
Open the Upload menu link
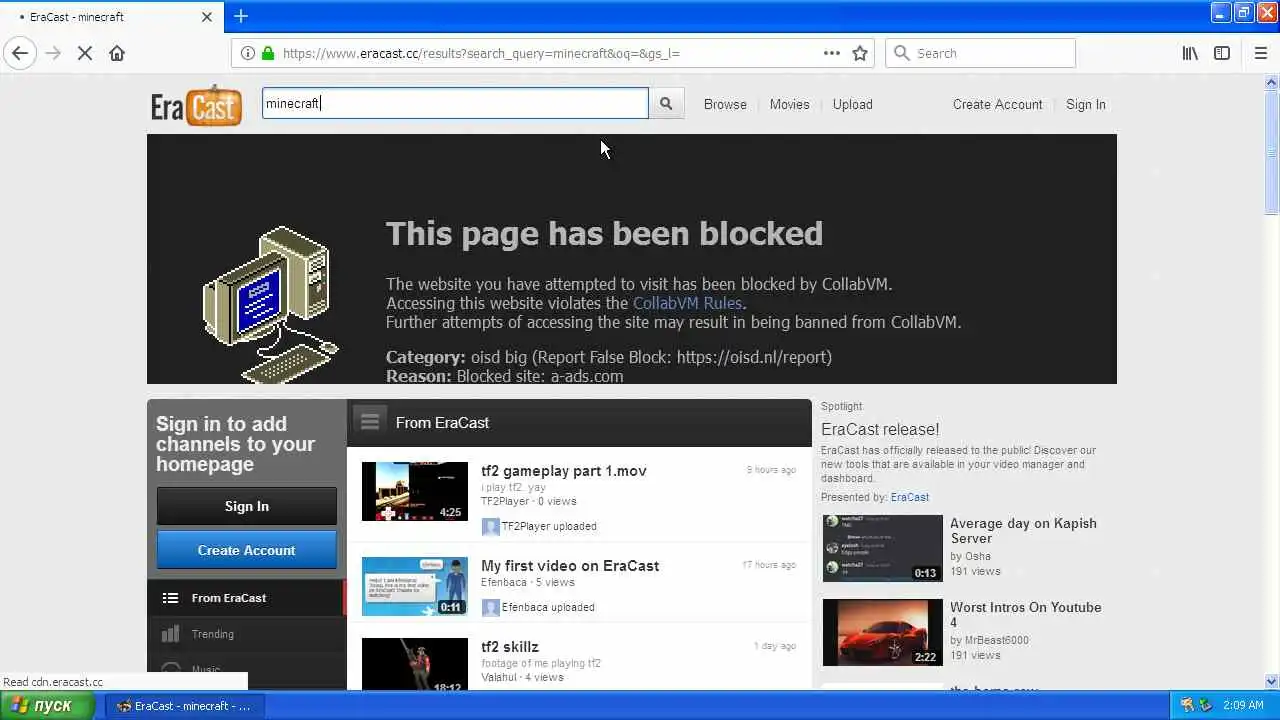coord(852,104)
